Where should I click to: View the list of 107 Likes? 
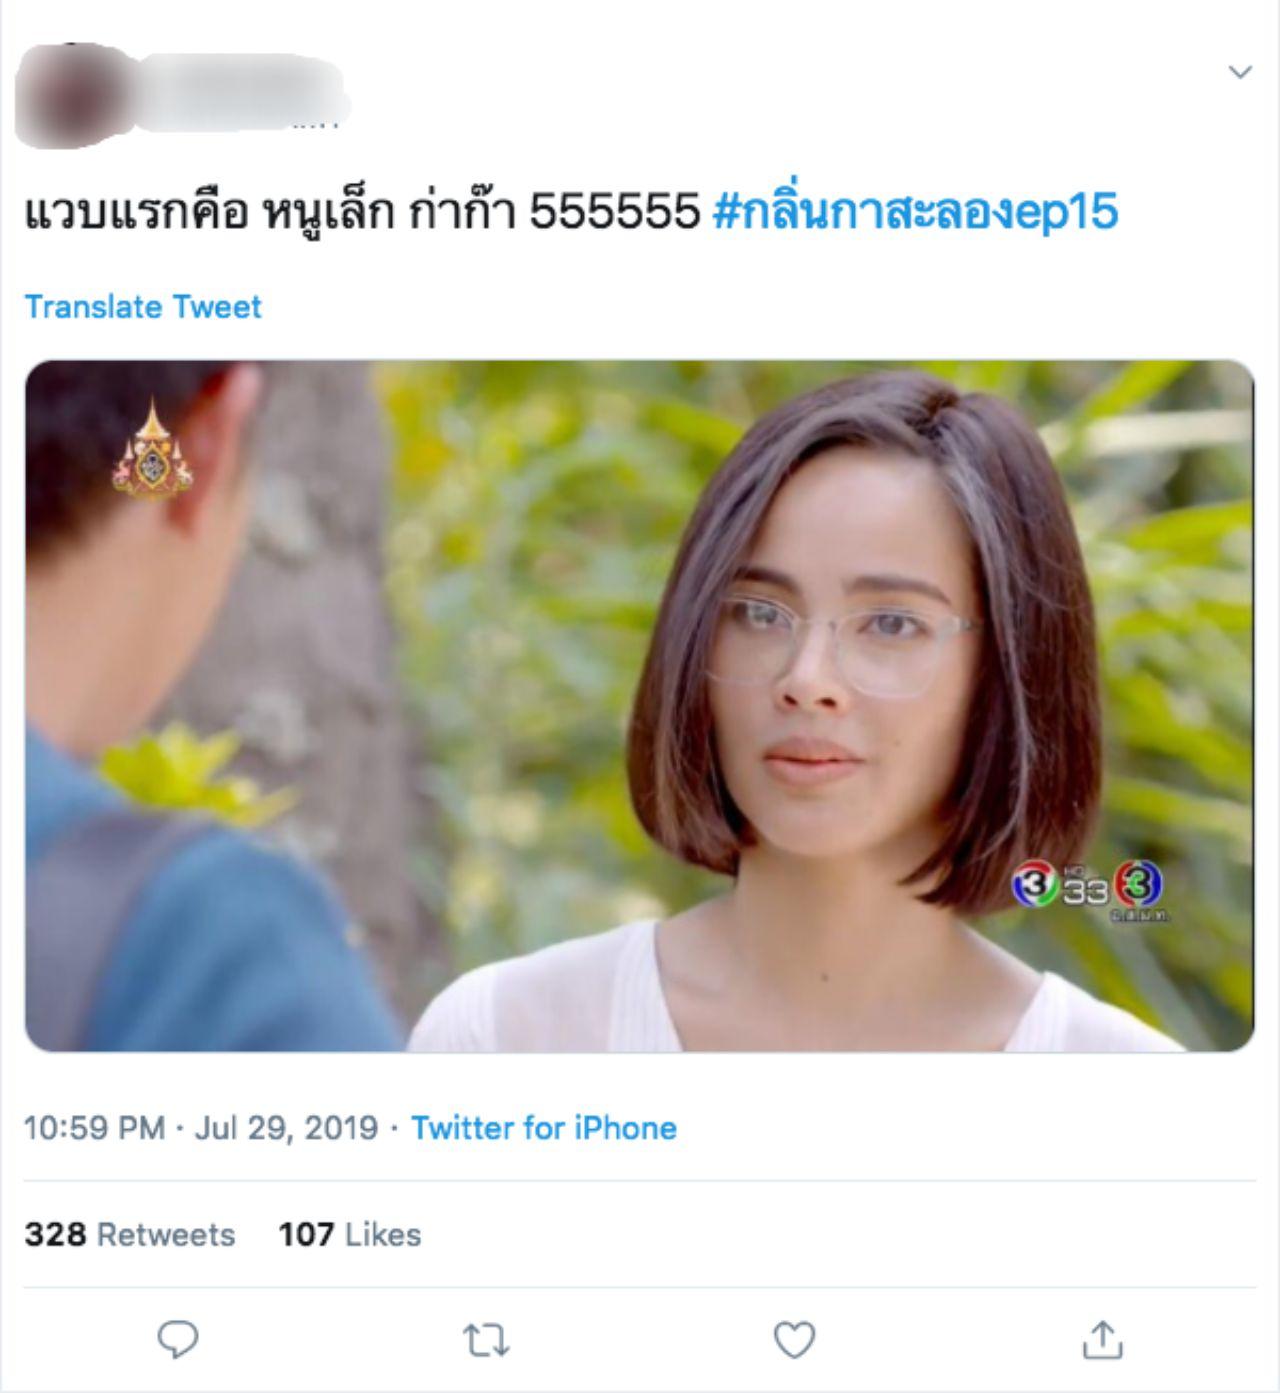pyautogui.click(x=350, y=1234)
